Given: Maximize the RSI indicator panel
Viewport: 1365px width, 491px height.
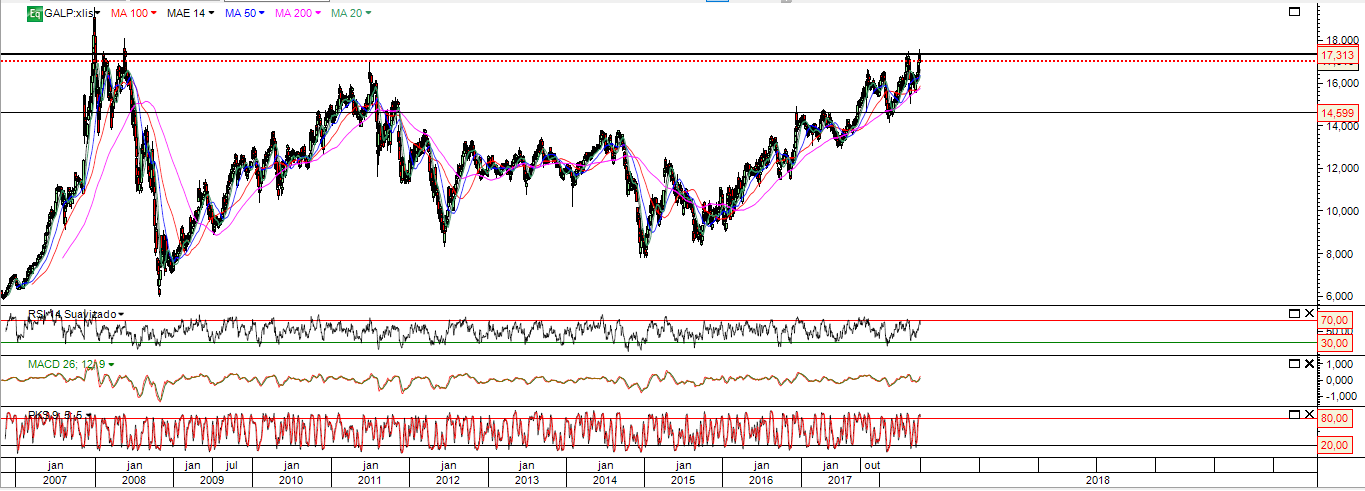Looking at the screenshot, I should coord(1294,313).
